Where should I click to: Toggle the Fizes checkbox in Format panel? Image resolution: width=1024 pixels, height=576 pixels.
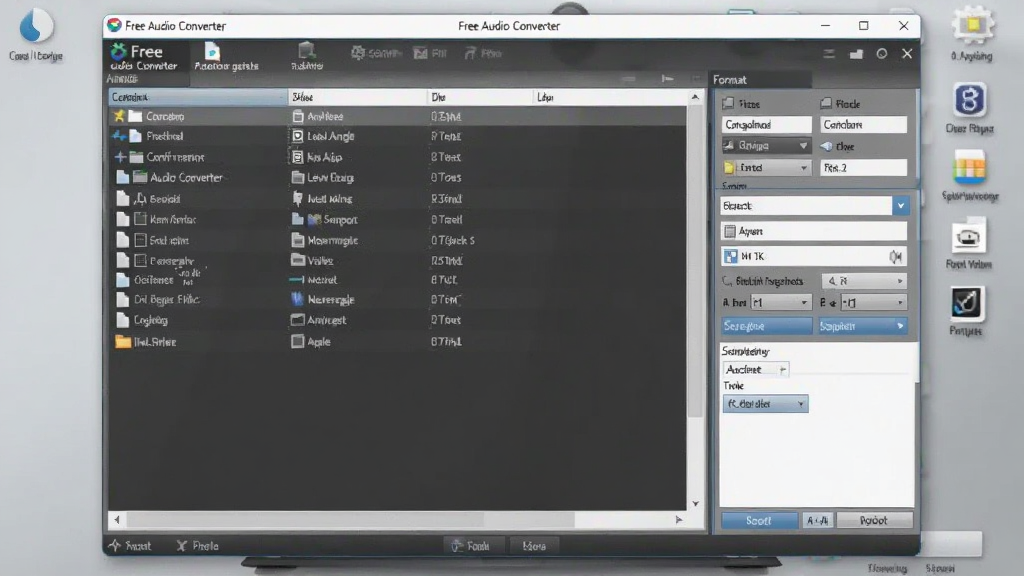pos(728,103)
